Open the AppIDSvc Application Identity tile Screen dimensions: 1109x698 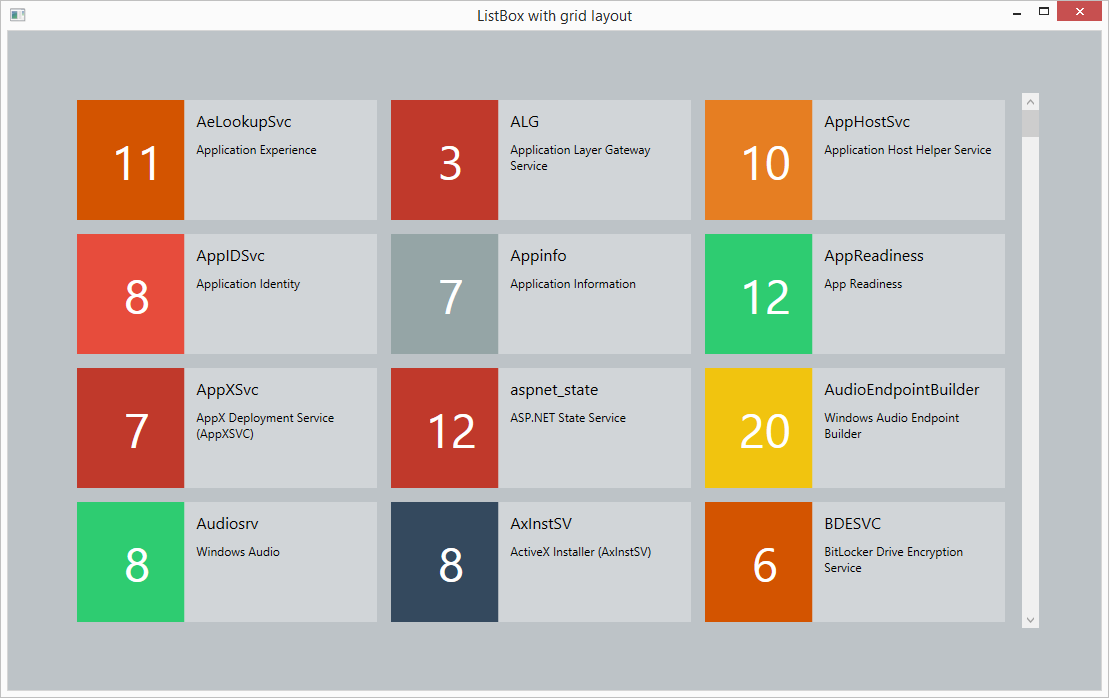(280, 294)
